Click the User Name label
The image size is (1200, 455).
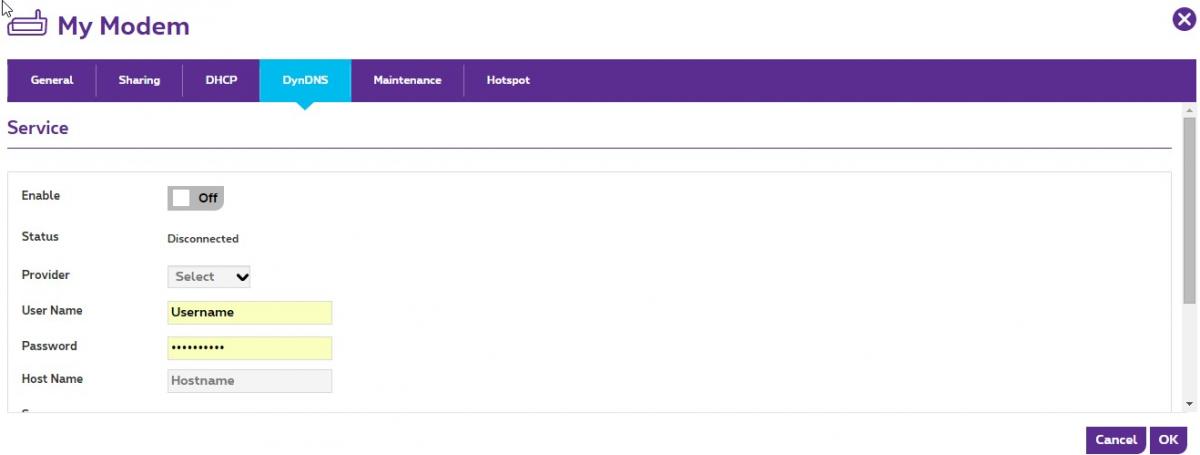[52, 310]
